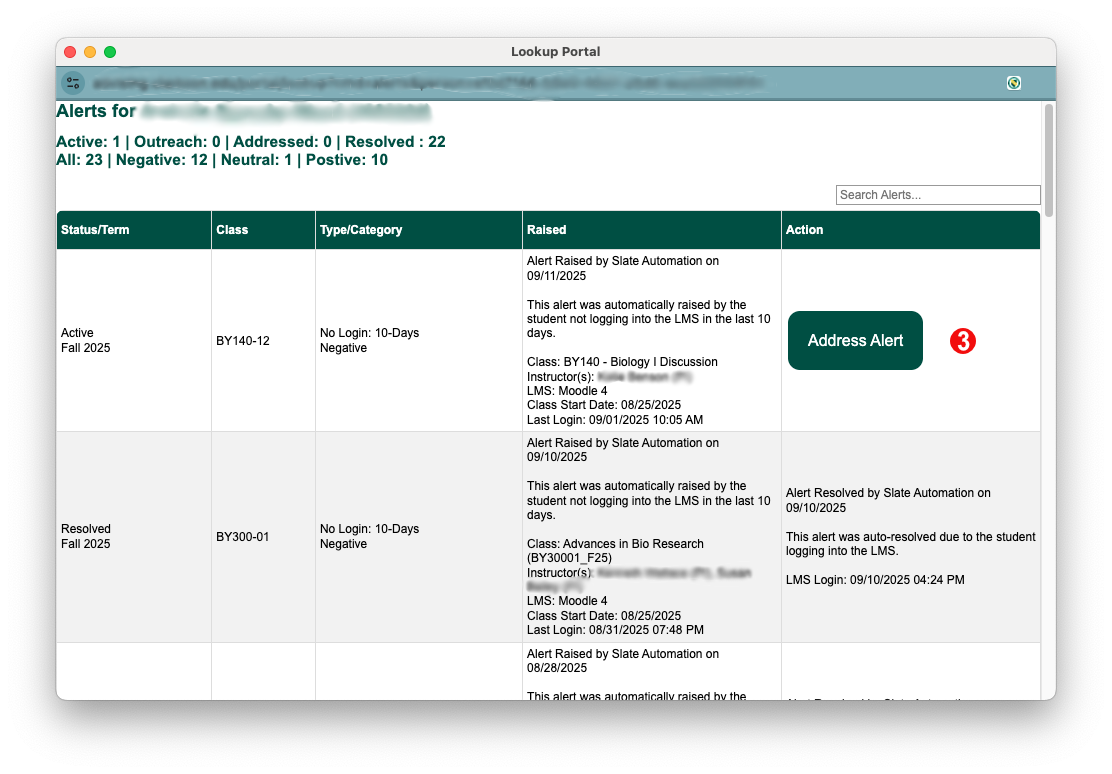
Task: Filter by Active: 1 alerts
Action: (x=88, y=142)
